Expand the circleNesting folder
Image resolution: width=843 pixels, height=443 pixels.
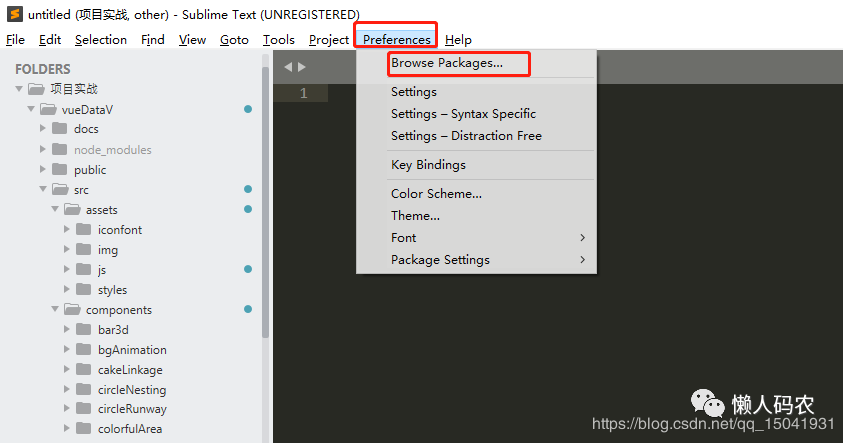coord(67,389)
